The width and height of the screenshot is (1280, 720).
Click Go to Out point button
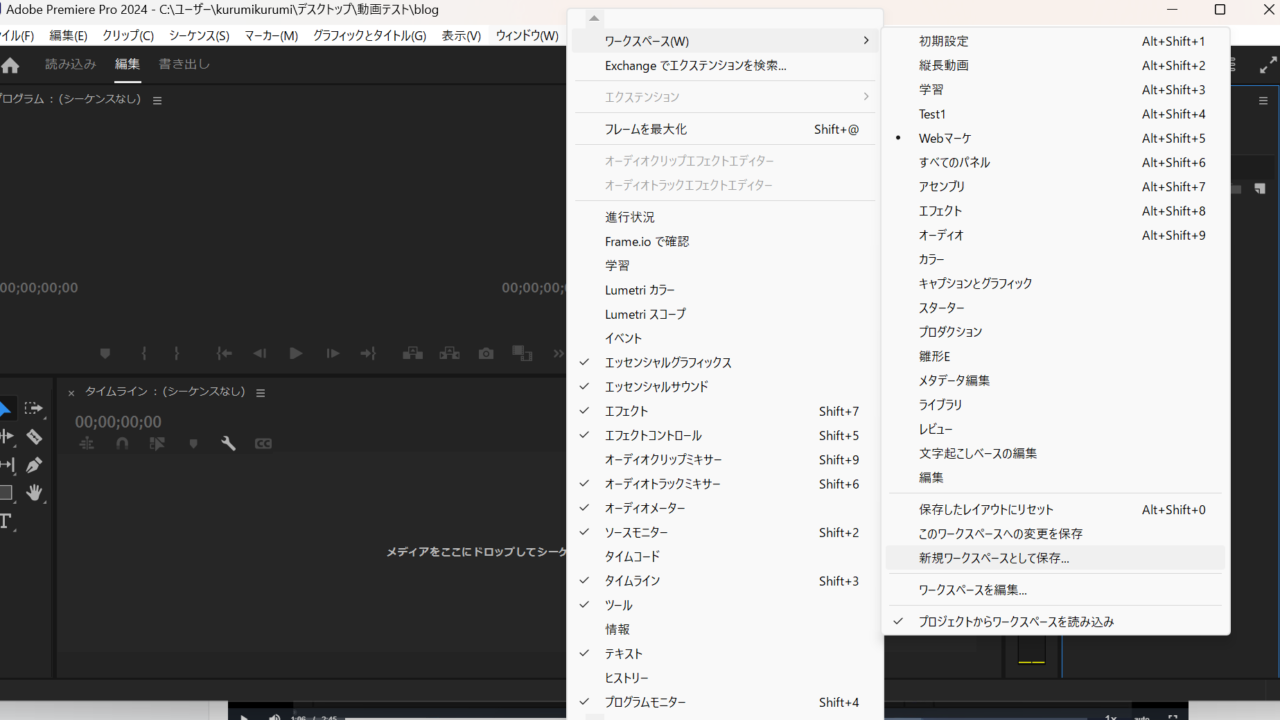pos(368,353)
